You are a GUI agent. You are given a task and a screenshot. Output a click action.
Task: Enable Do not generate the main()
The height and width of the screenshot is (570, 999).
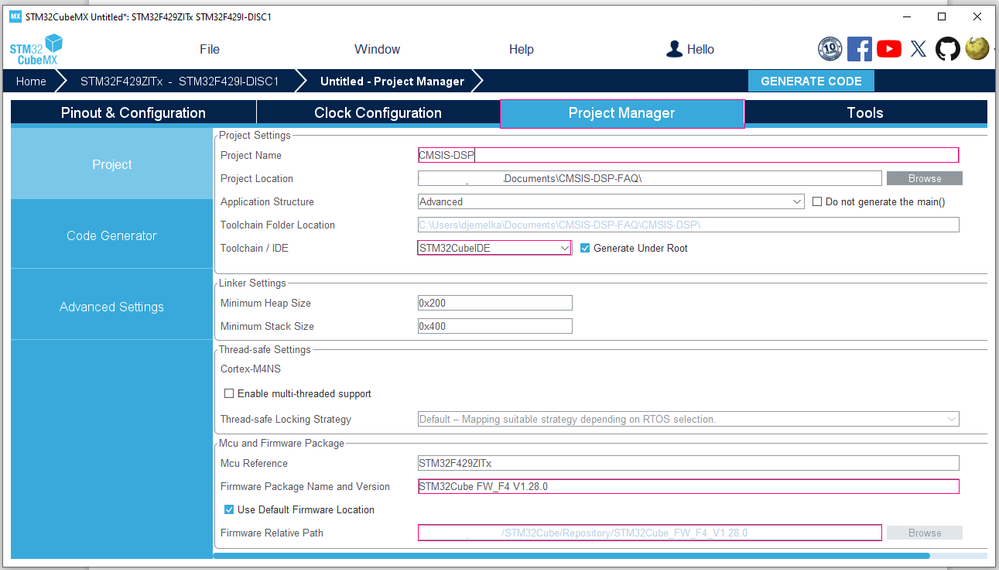[x=817, y=202]
